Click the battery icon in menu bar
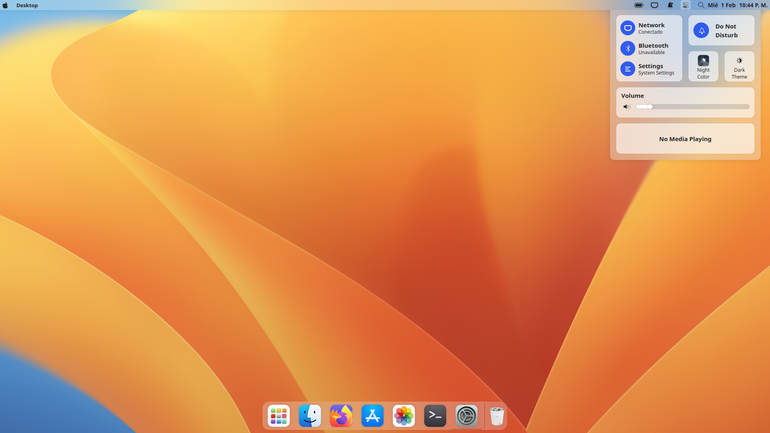770x433 pixels. click(639, 5)
